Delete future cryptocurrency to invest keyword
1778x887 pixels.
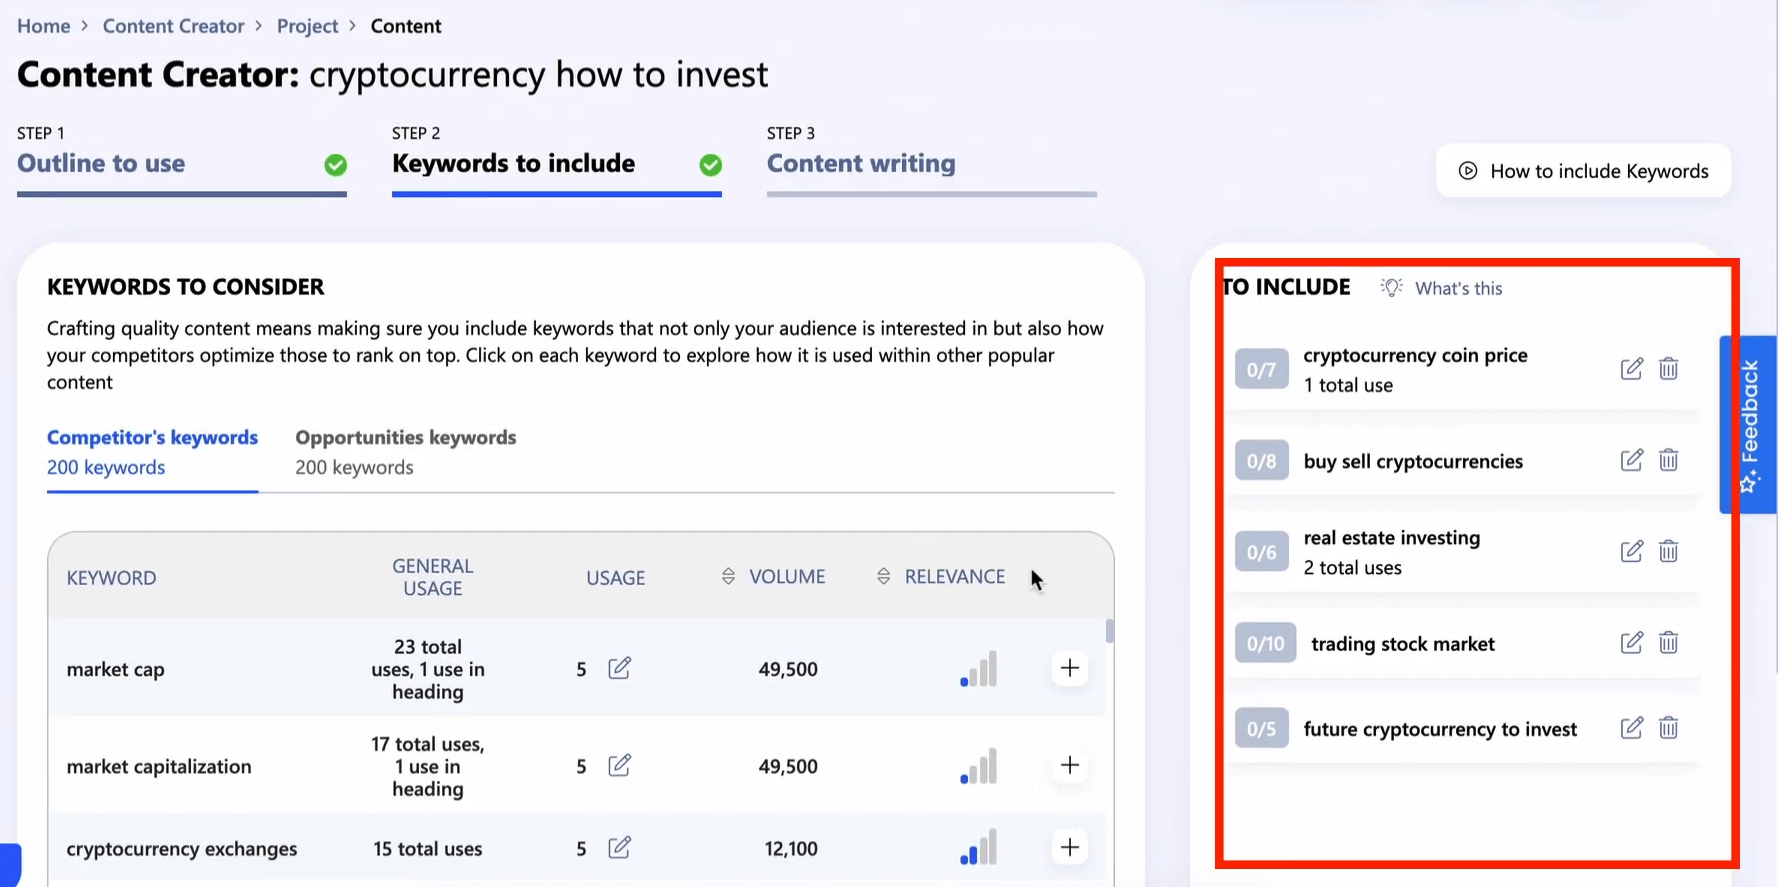click(x=1668, y=728)
